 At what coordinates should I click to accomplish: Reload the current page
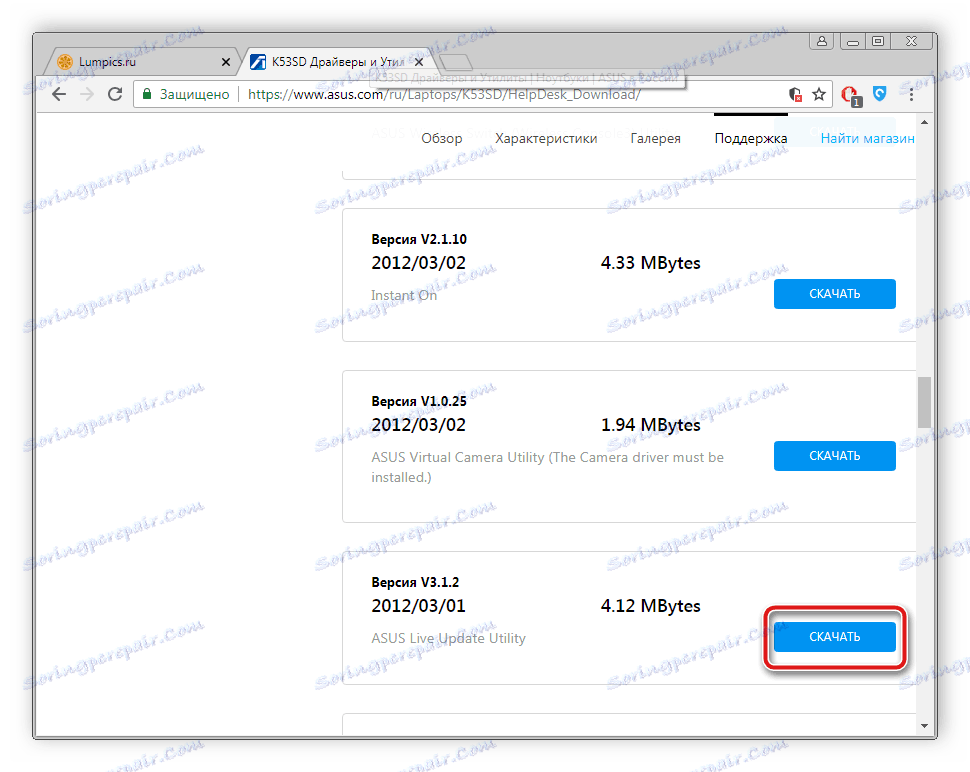[x=114, y=94]
